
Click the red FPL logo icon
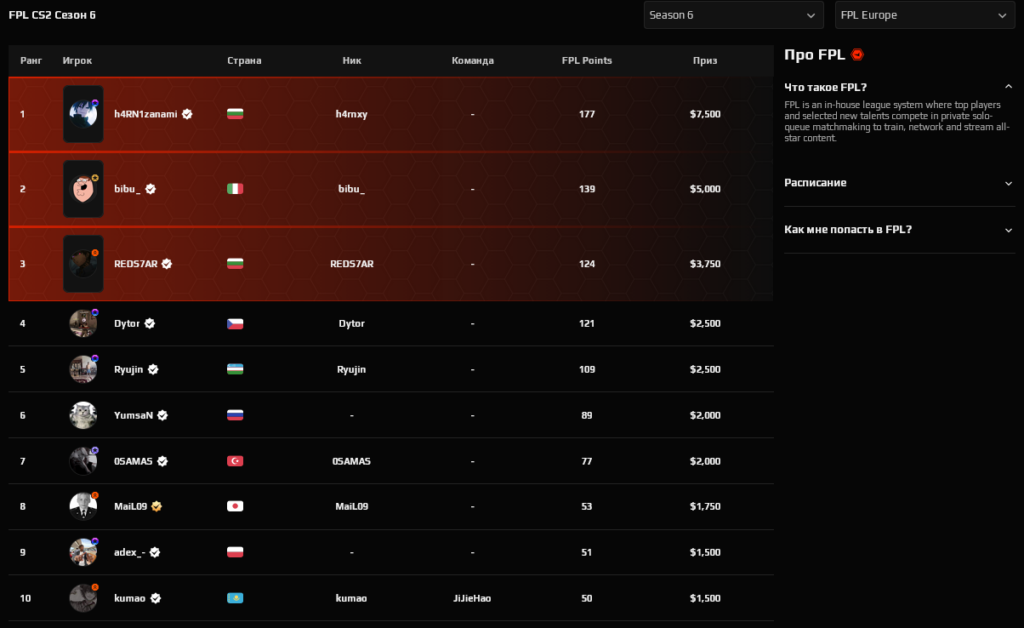point(857,55)
